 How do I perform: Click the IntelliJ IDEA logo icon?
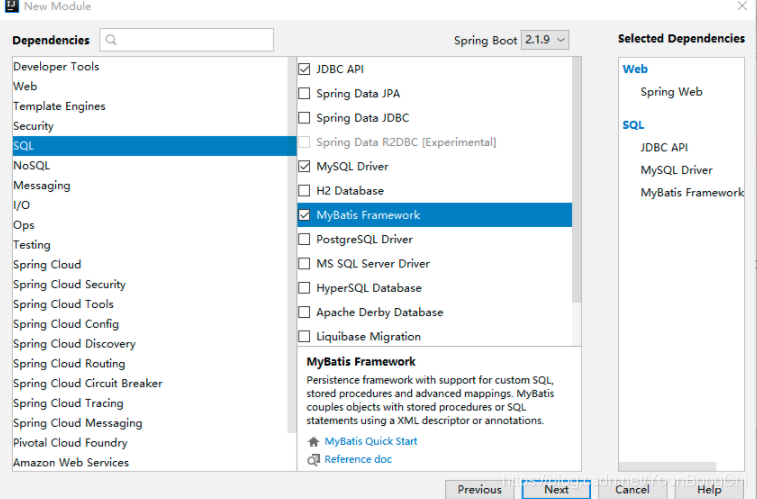pos(11,6)
